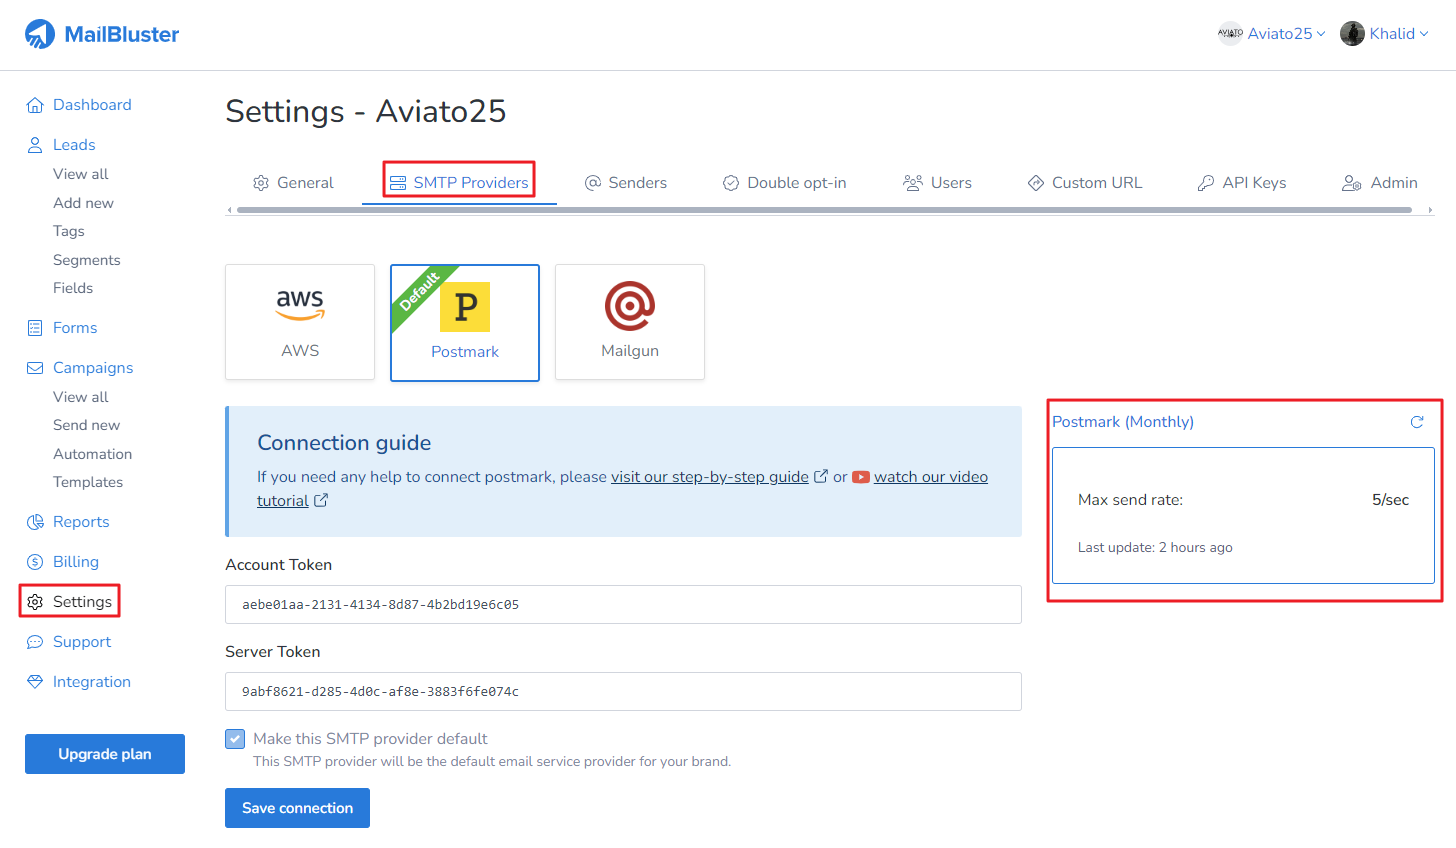The width and height of the screenshot is (1456, 848).
Task: Switch to the General tab
Action: point(293,183)
